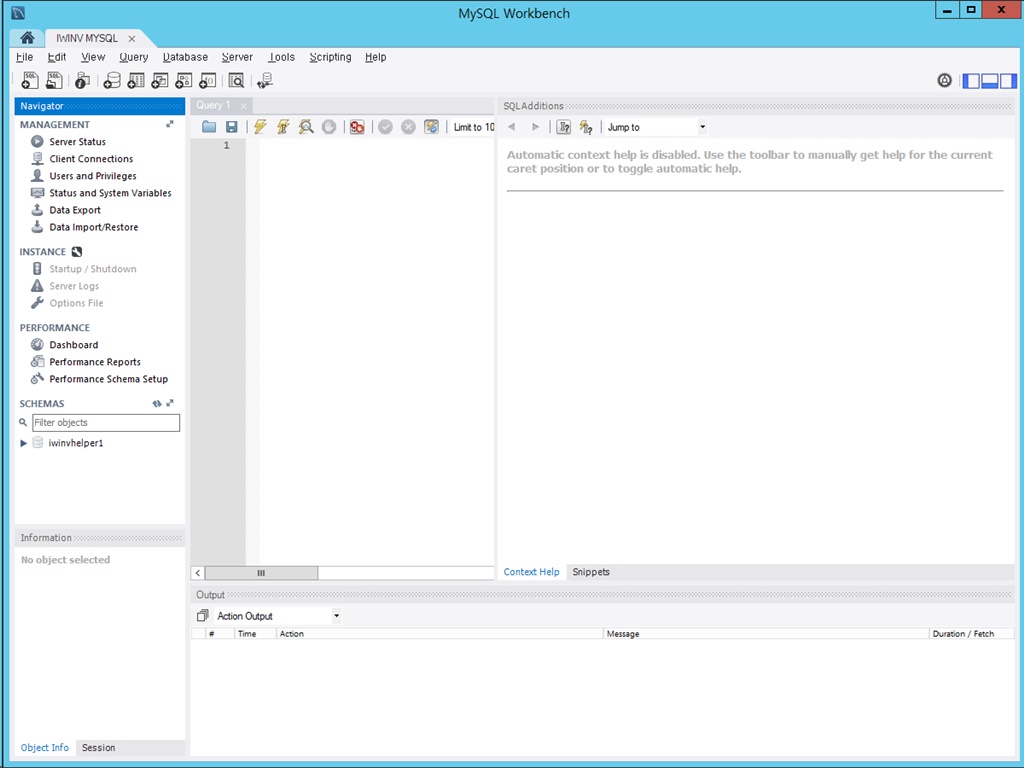The width and height of the screenshot is (1024, 768).
Task: Toggle the left sidebar panel visibility
Action: pos(972,81)
